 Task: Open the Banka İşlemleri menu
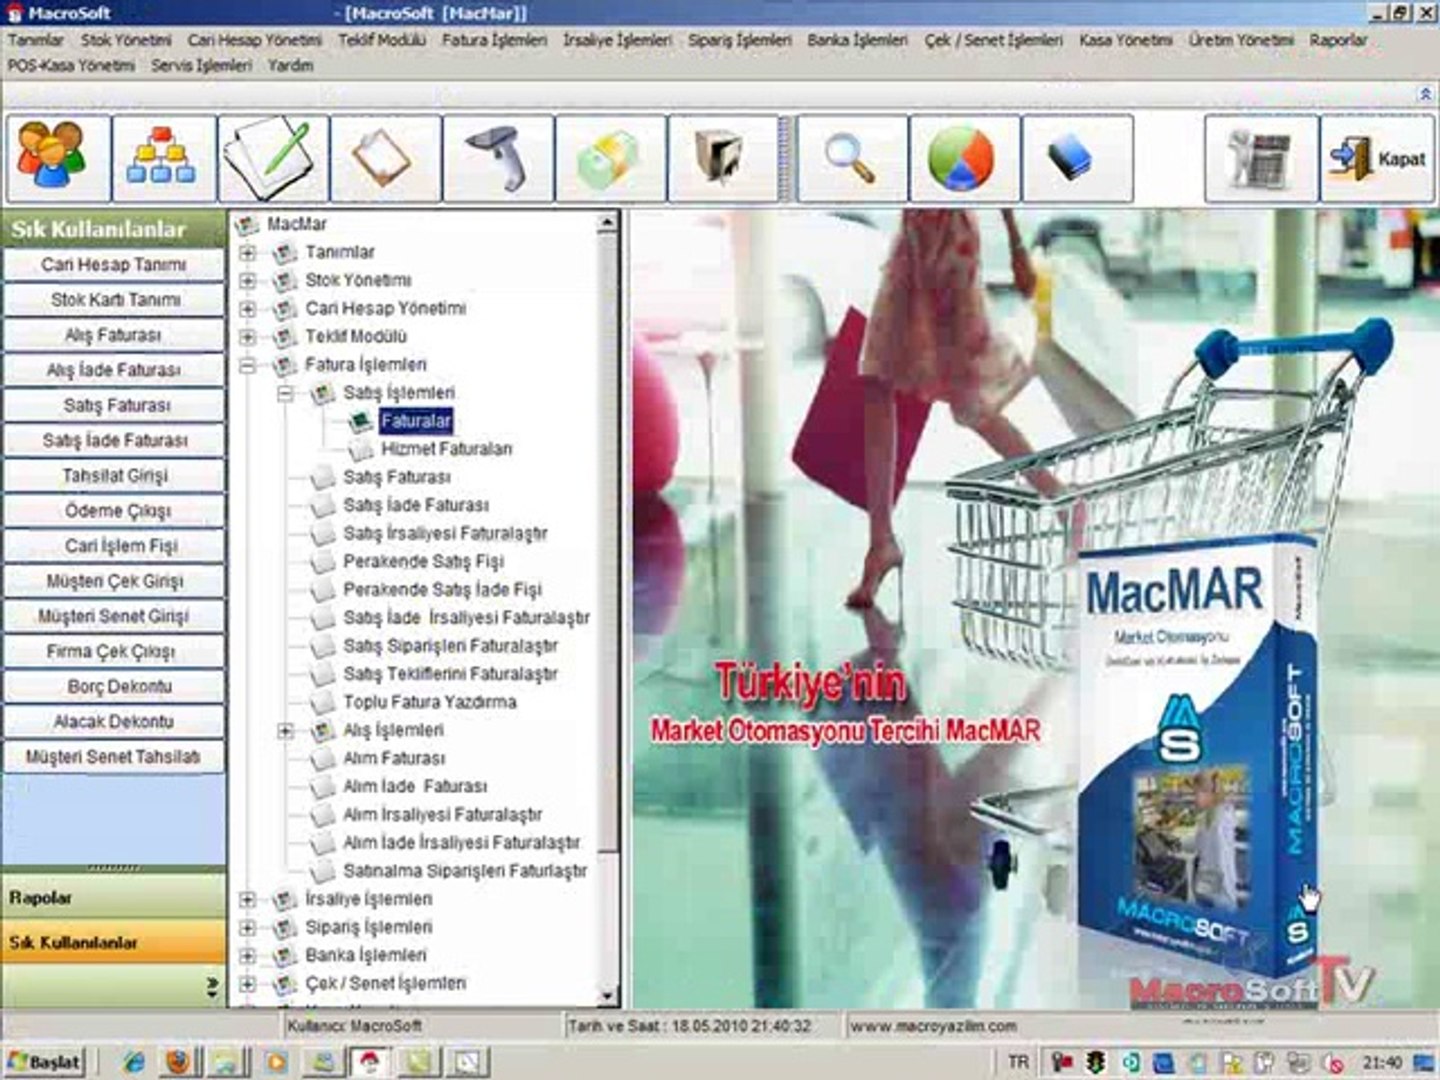point(857,40)
